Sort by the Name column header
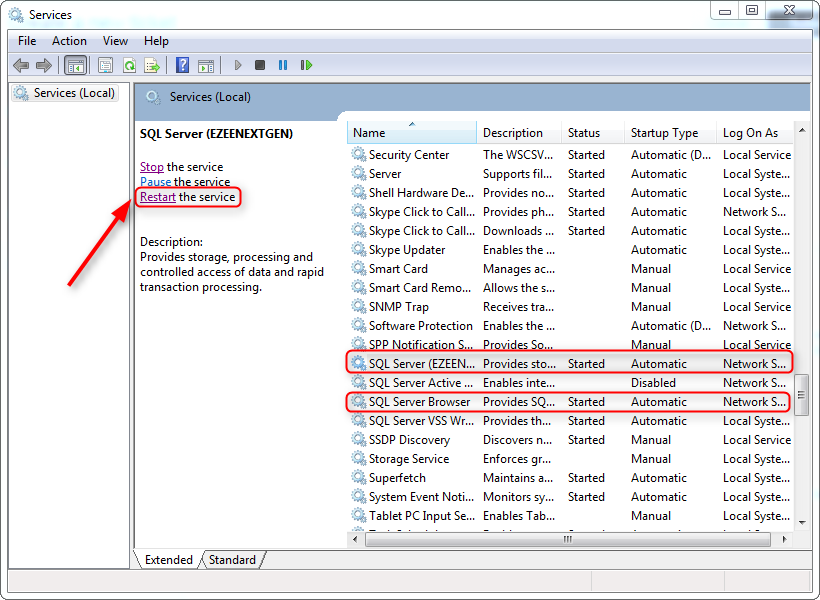 (x=412, y=133)
